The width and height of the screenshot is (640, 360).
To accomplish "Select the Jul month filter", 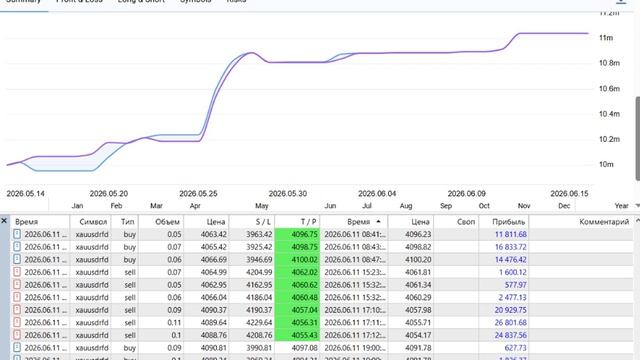I will pos(367,206).
